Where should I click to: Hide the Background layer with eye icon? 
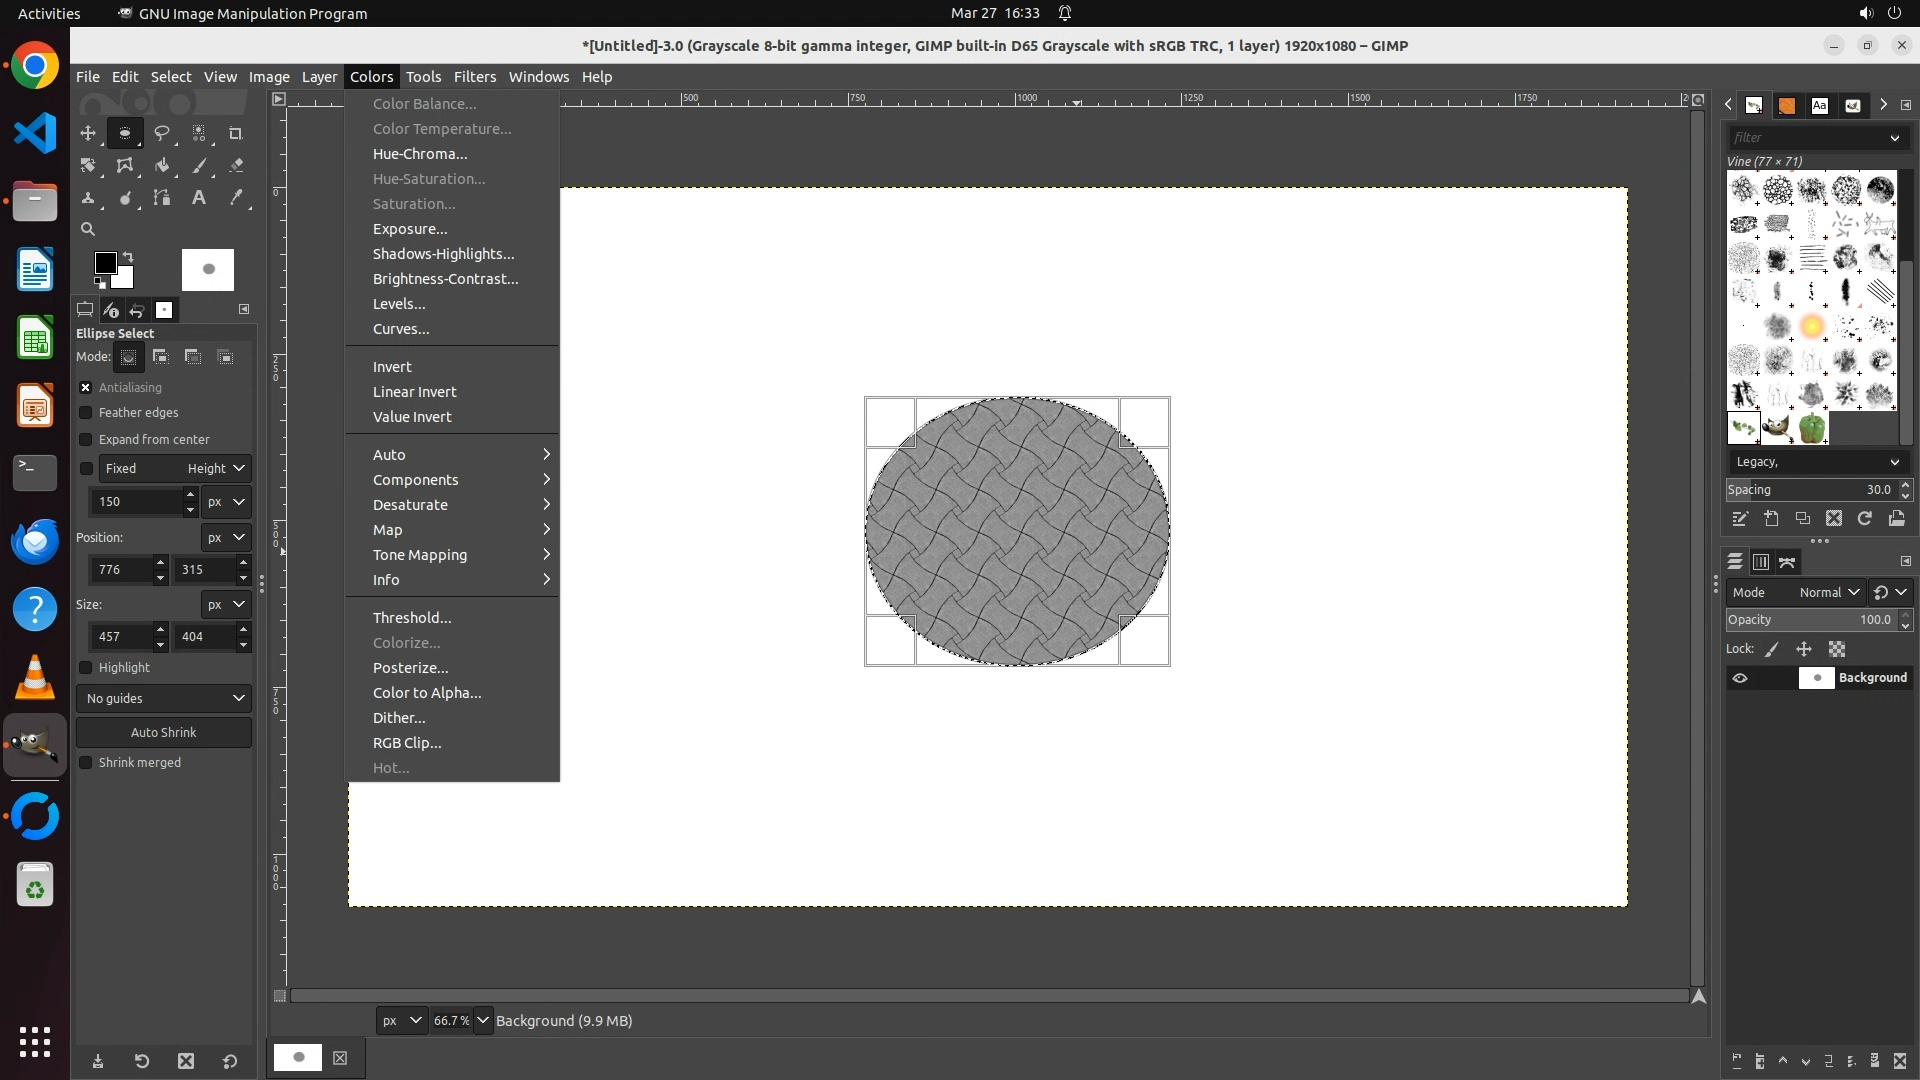coord(1740,678)
